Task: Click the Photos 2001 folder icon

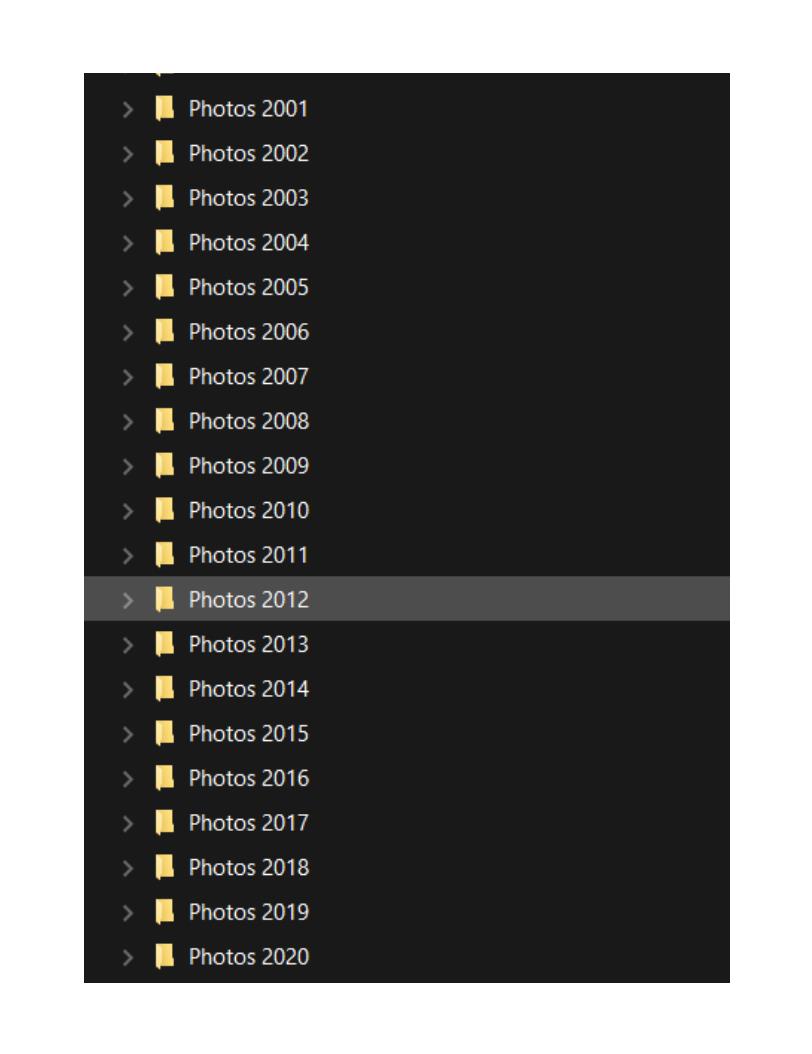Action: tap(165, 108)
